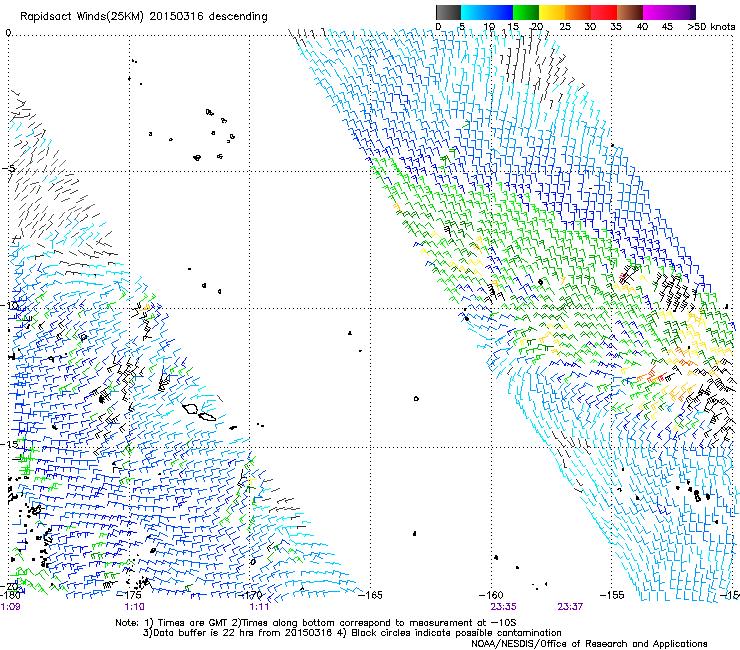Click the green 15-20 knots legend swatch
740x650 pixels.
[x=526, y=12]
